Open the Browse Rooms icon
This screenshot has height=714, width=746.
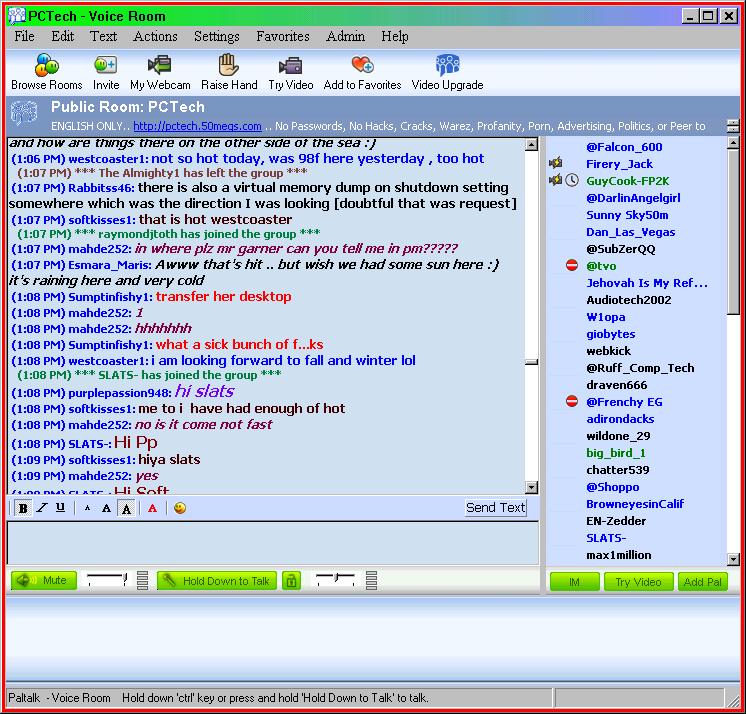47,65
